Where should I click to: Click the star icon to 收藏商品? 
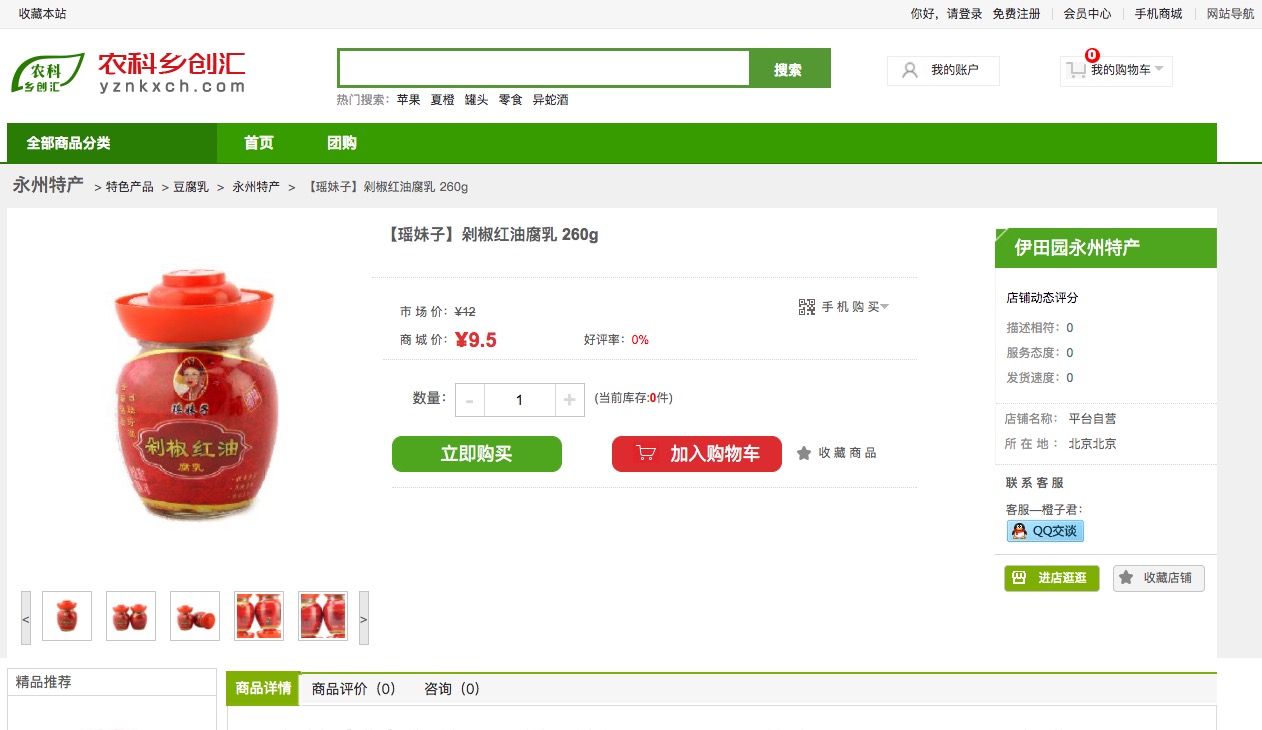tap(804, 453)
